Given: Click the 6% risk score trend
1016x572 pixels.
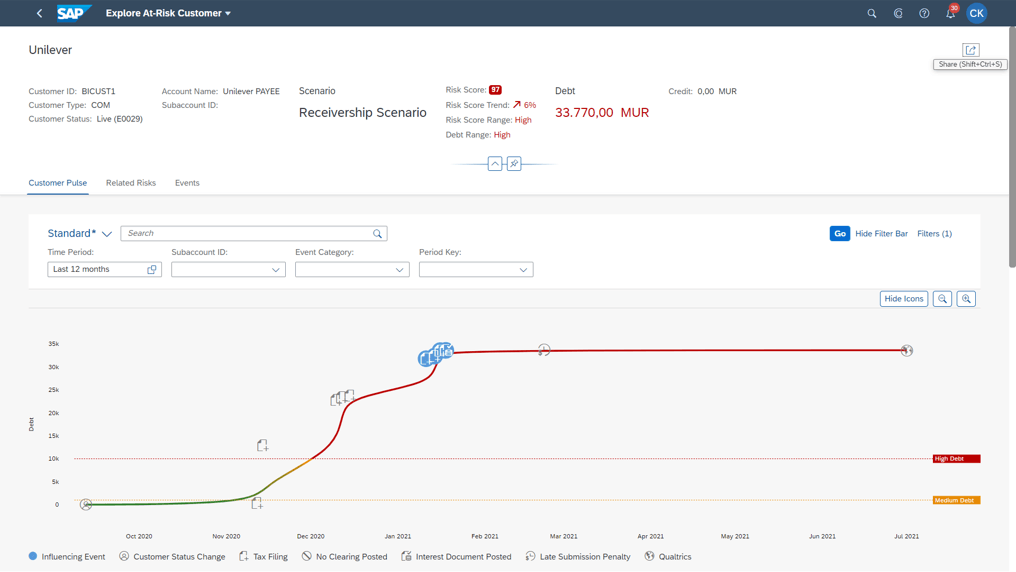Looking at the screenshot, I should pyautogui.click(x=525, y=105).
